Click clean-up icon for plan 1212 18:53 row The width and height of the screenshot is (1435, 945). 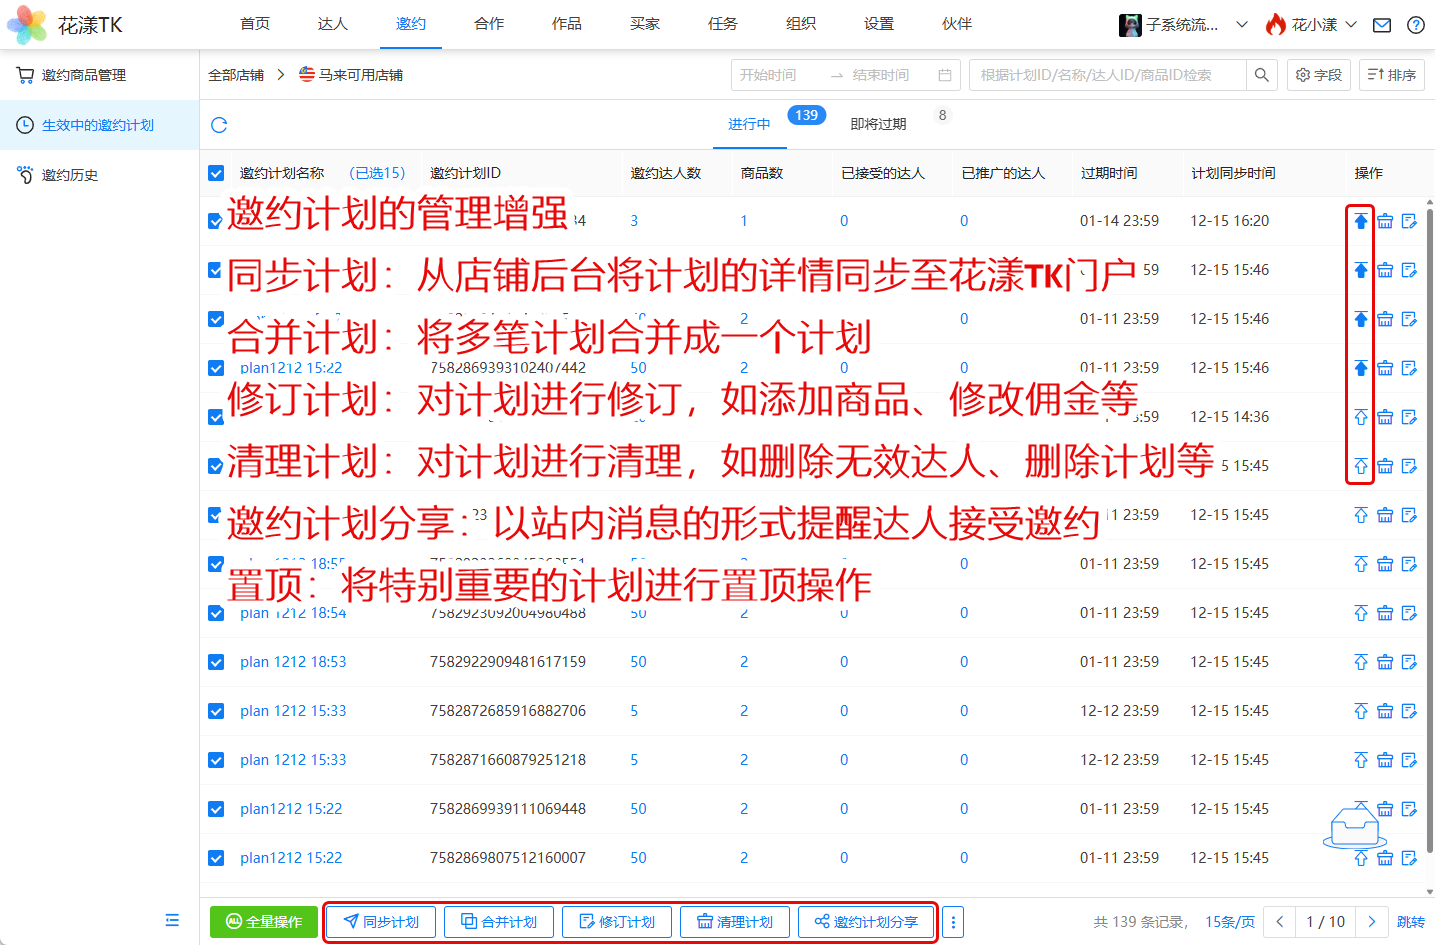1385,662
